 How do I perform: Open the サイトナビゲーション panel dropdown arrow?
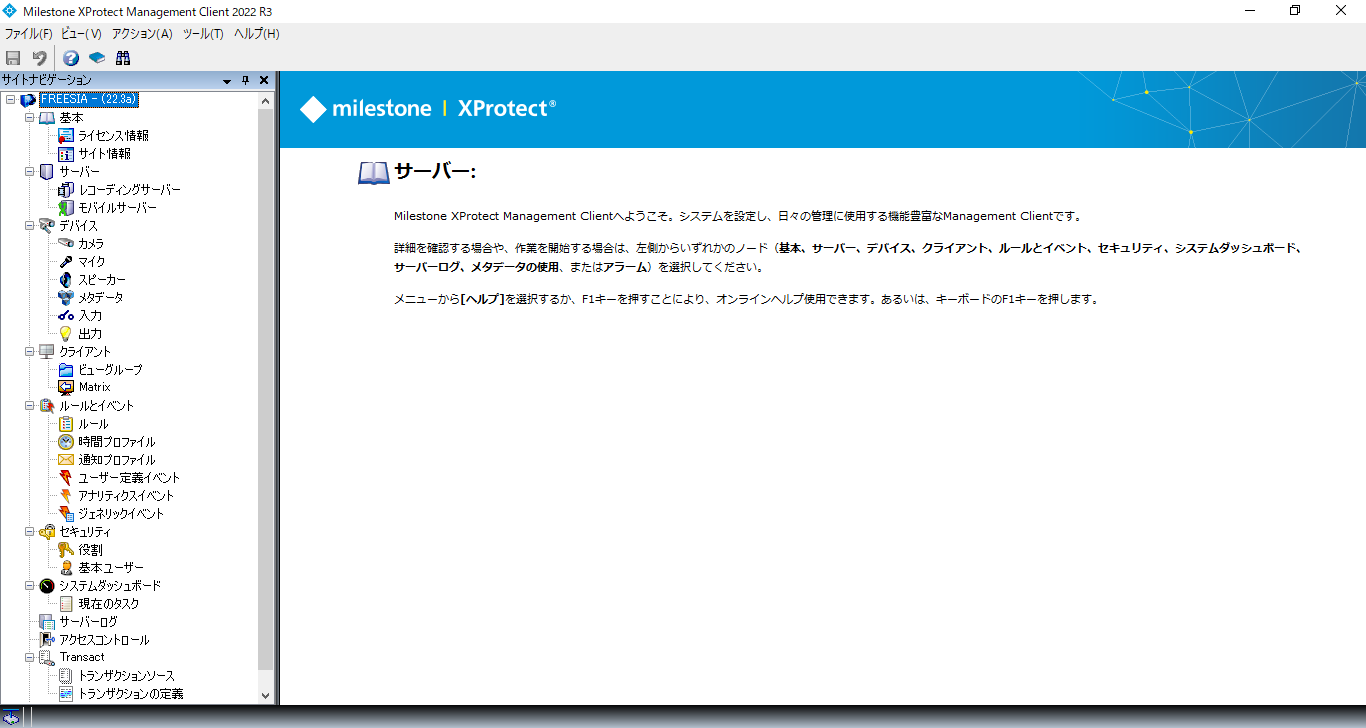228,80
